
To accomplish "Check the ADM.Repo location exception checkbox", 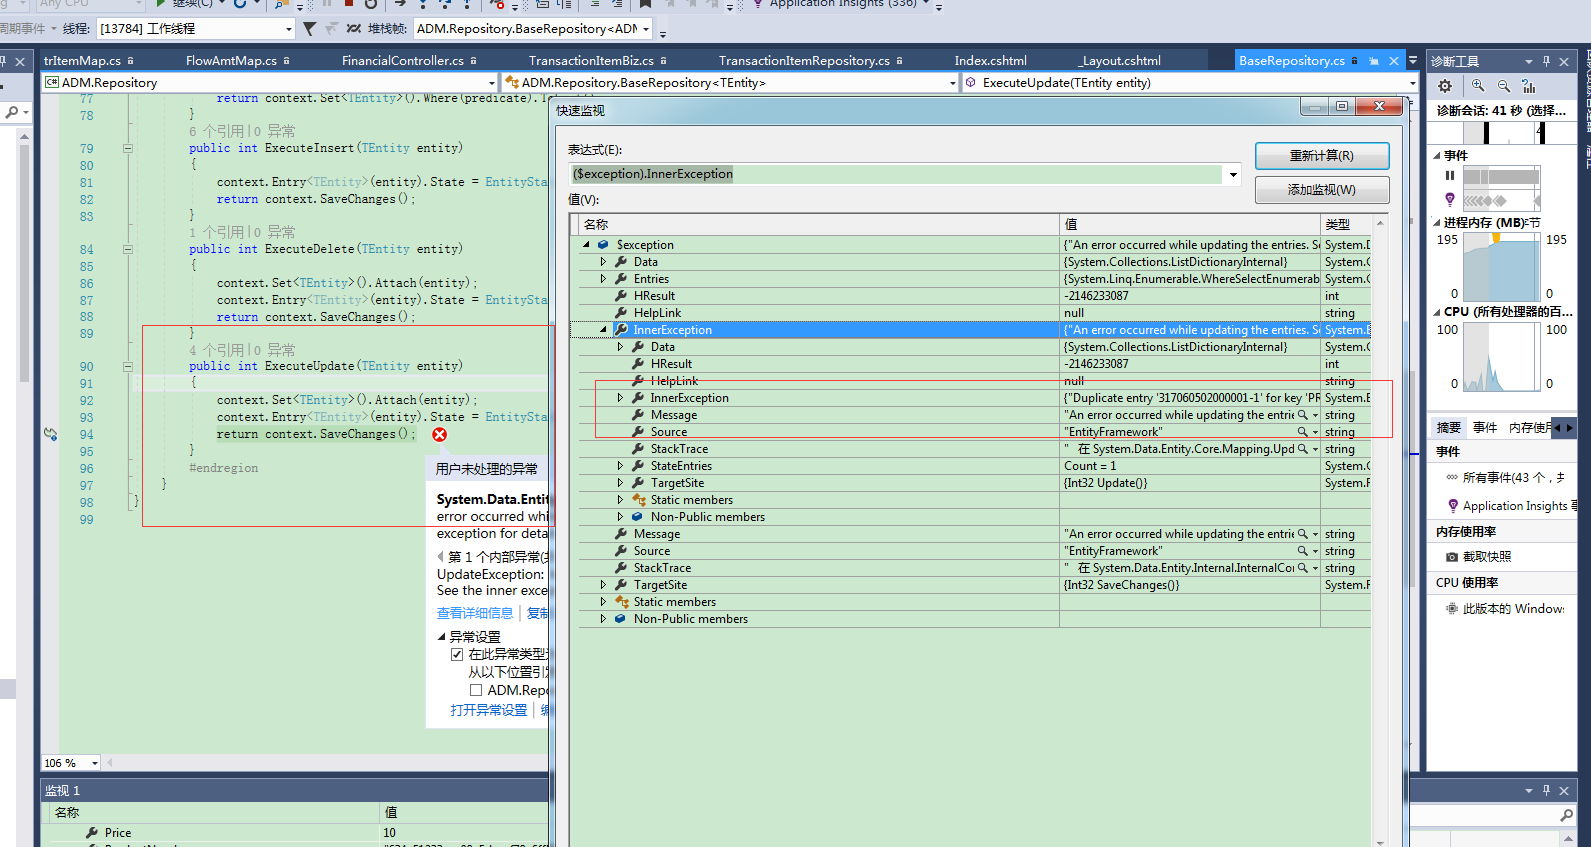I will click(476, 690).
